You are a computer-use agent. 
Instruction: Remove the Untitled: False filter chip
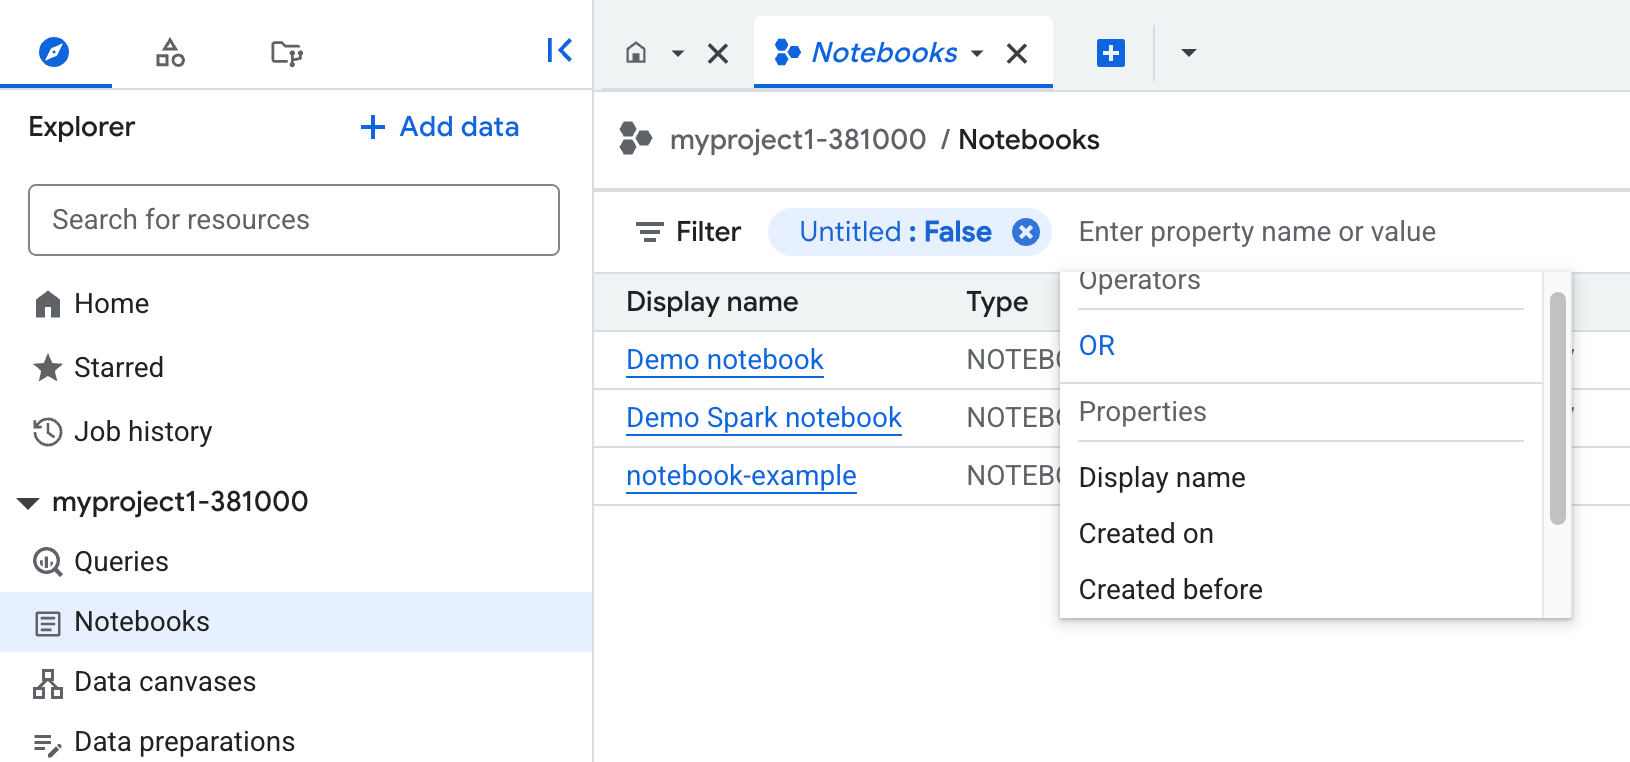tap(1025, 232)
